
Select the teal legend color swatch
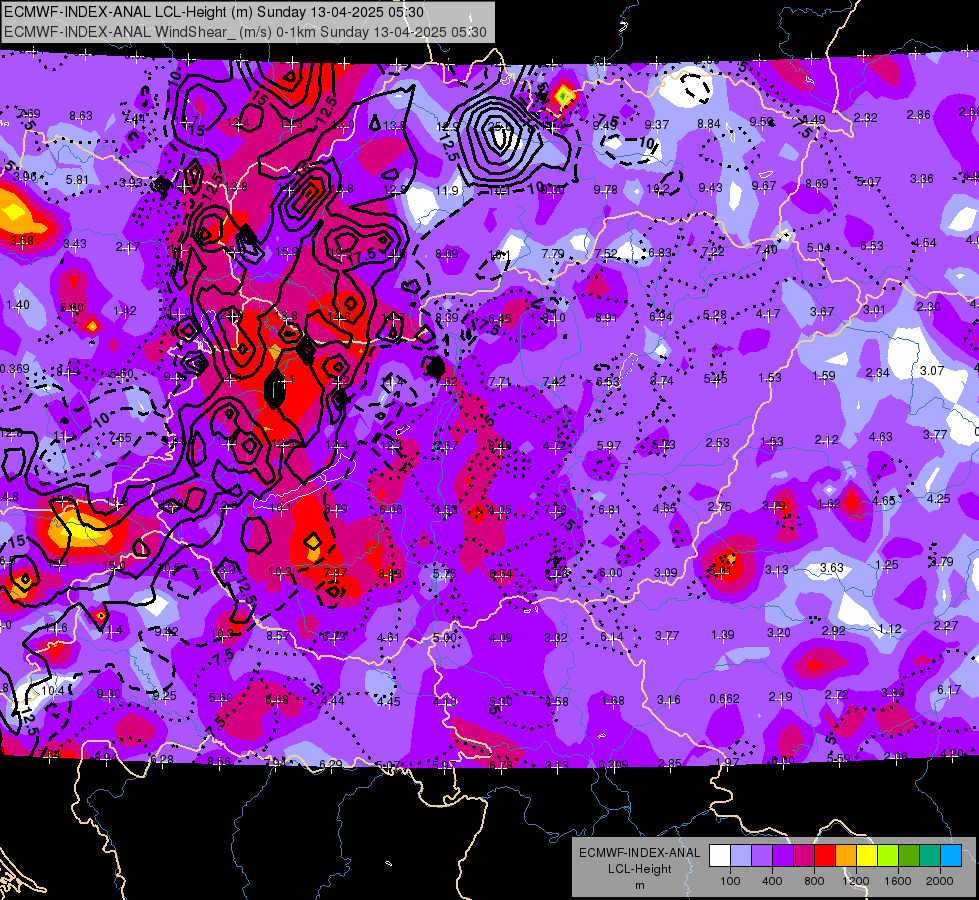(930, 856)
